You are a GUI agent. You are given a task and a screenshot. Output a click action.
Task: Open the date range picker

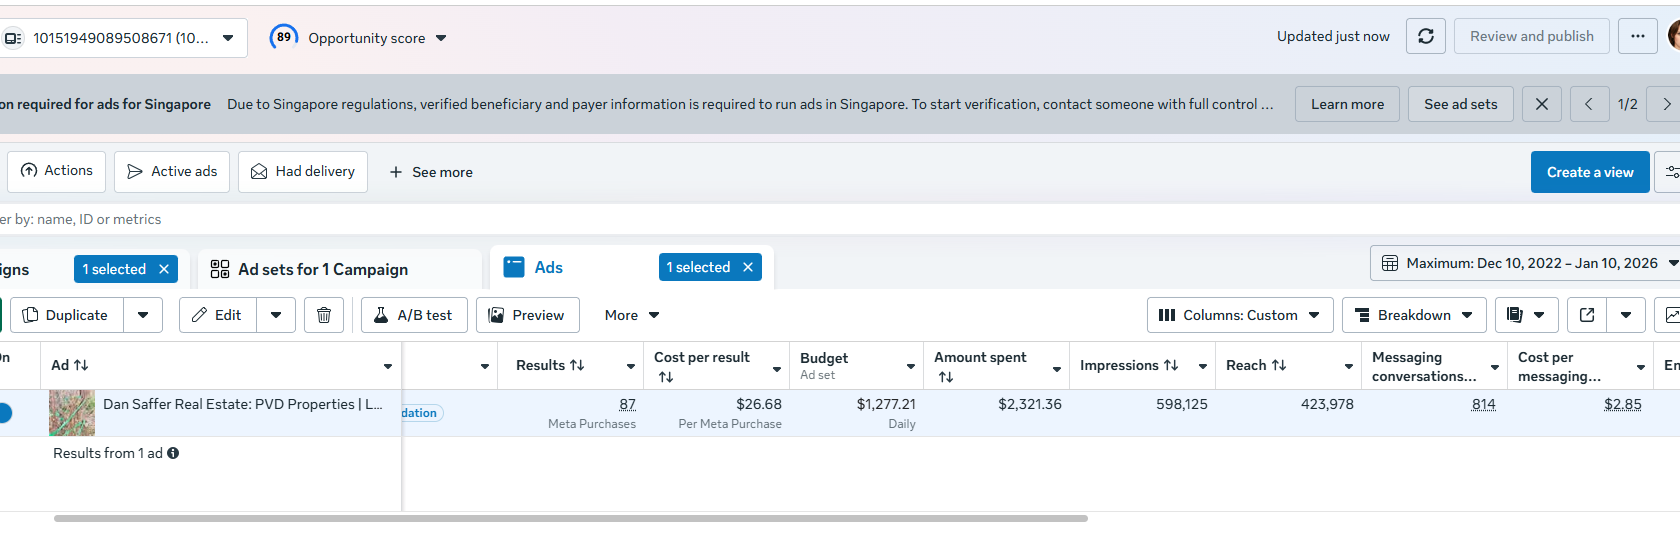click(x=1524, y=263)
